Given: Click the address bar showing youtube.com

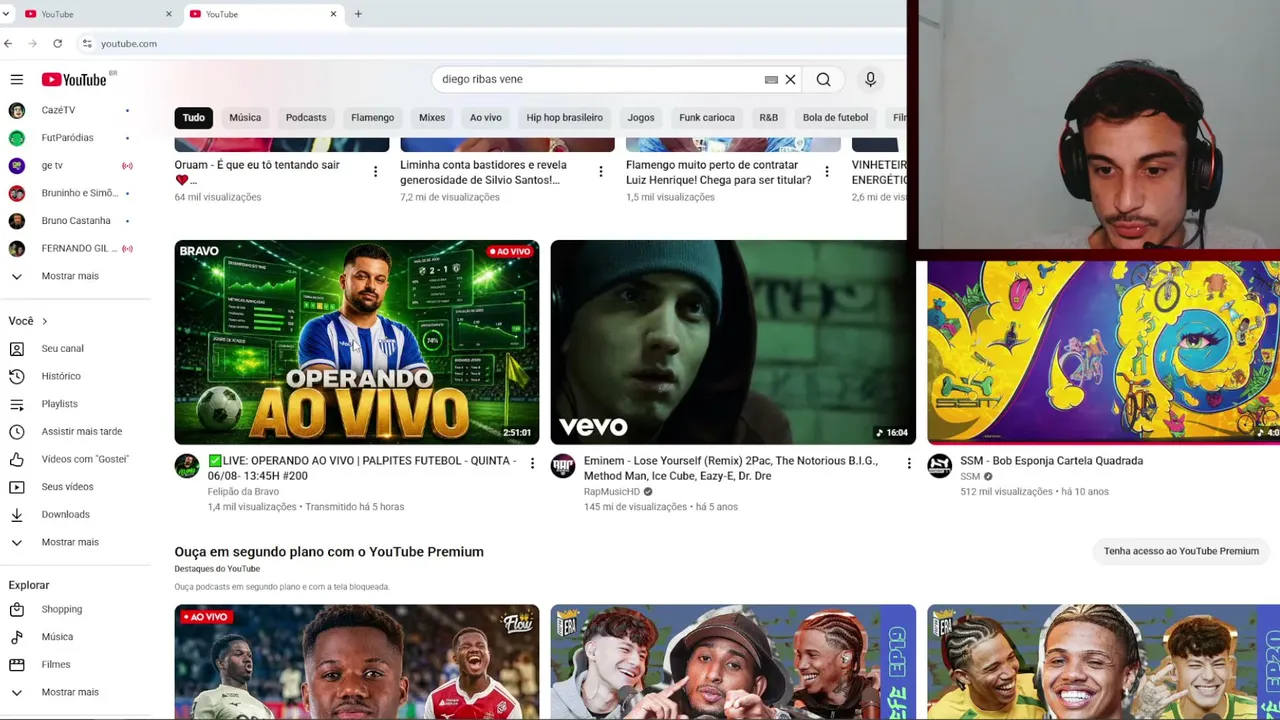Looking at the screenshot, I should (x=490, y=44).
